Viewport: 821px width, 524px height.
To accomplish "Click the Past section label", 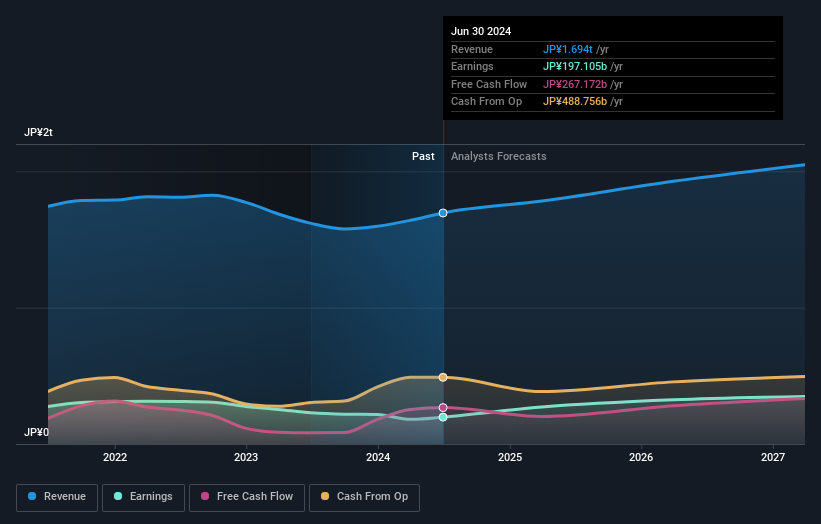I will tap(423, 157).
